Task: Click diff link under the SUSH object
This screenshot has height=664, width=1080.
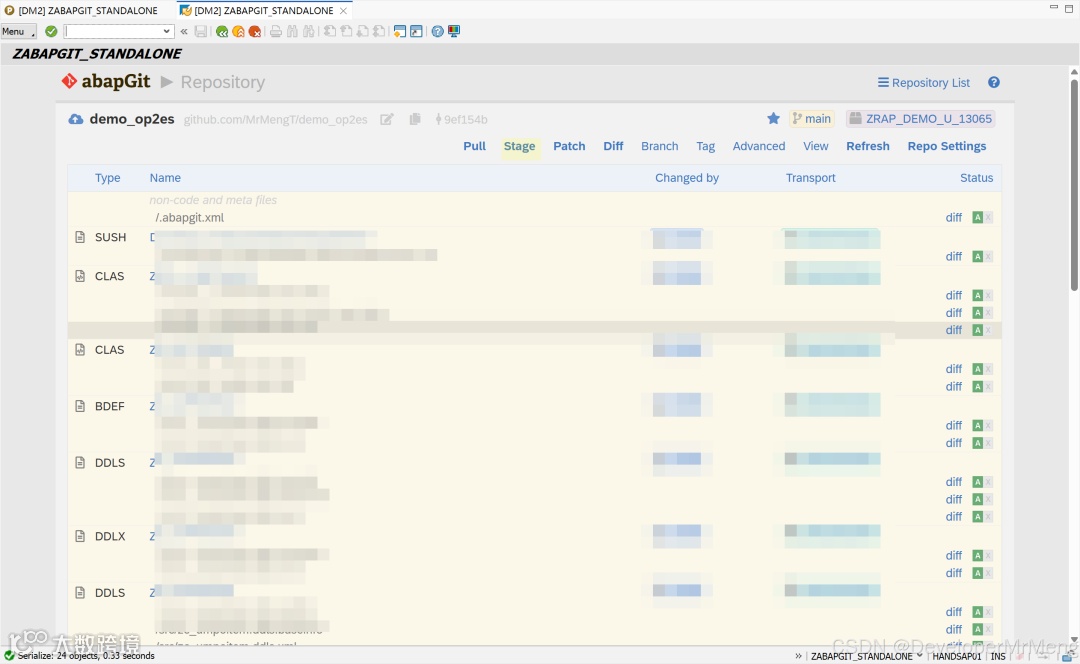Action: 953,256
